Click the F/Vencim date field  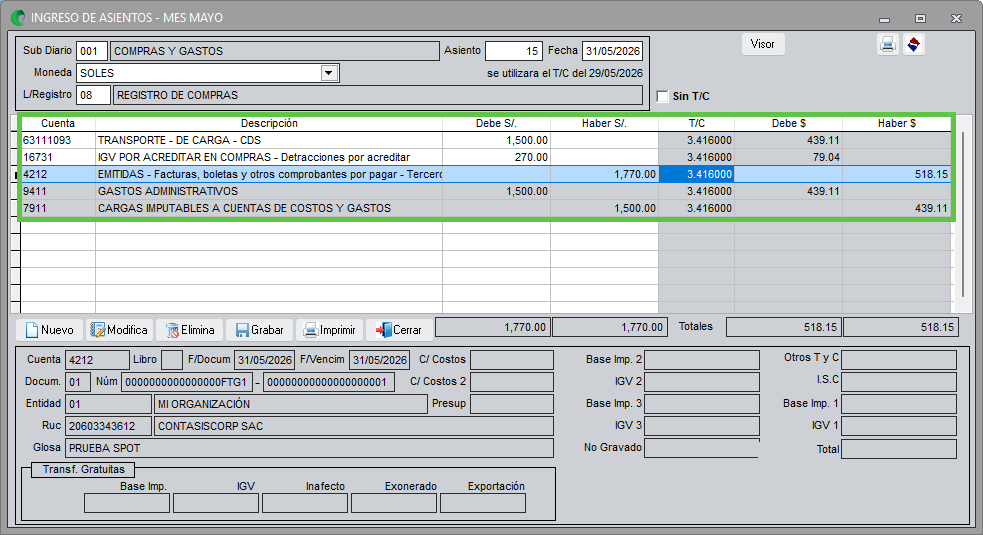pos(379,360)
